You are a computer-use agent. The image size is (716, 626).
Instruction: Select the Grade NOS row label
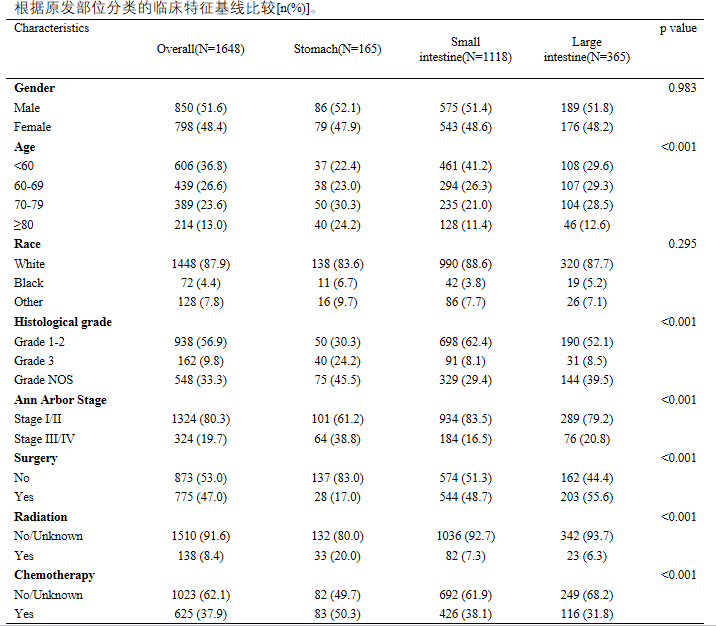tap(44, 380)
